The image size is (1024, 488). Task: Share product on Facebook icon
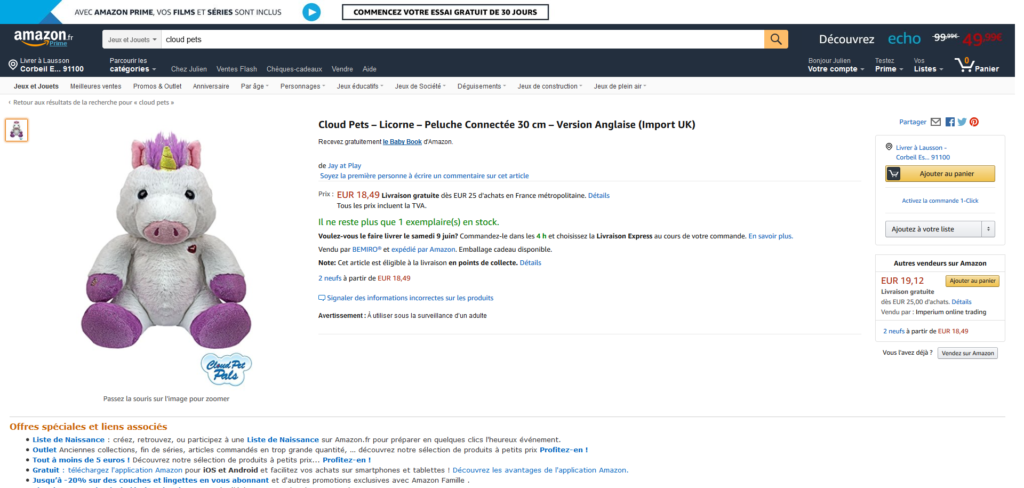coord(950,122)
